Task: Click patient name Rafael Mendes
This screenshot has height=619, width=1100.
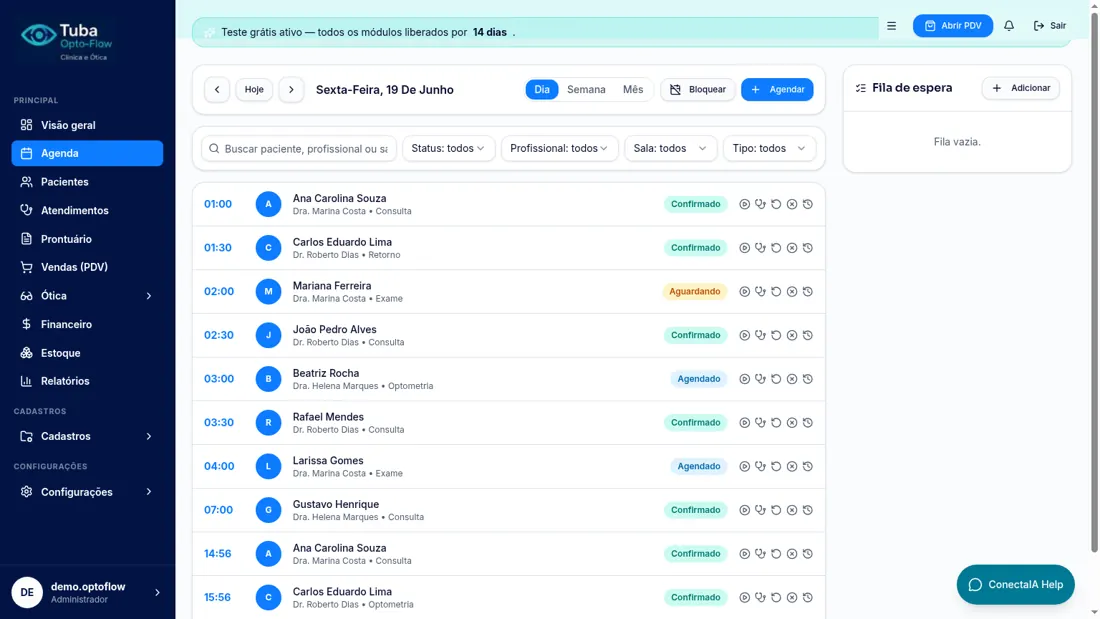Action: 328,417
